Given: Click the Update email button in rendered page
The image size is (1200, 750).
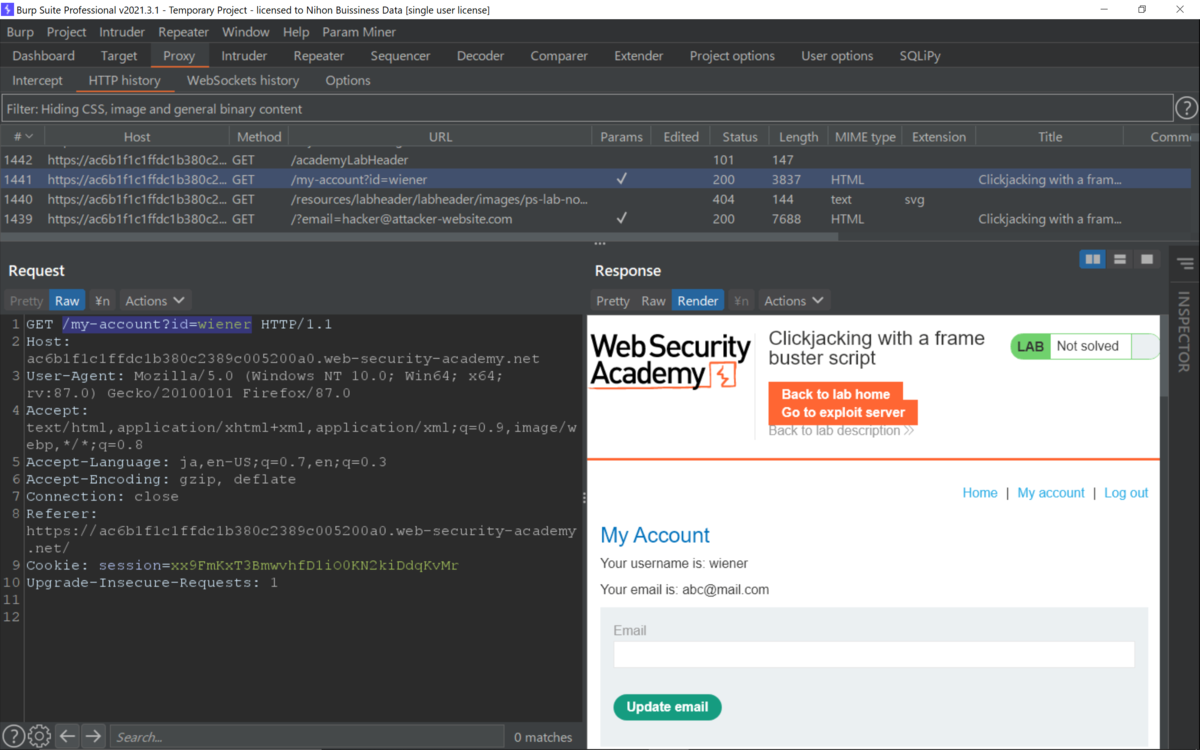Looking at the screenshot, I should 667,707.
